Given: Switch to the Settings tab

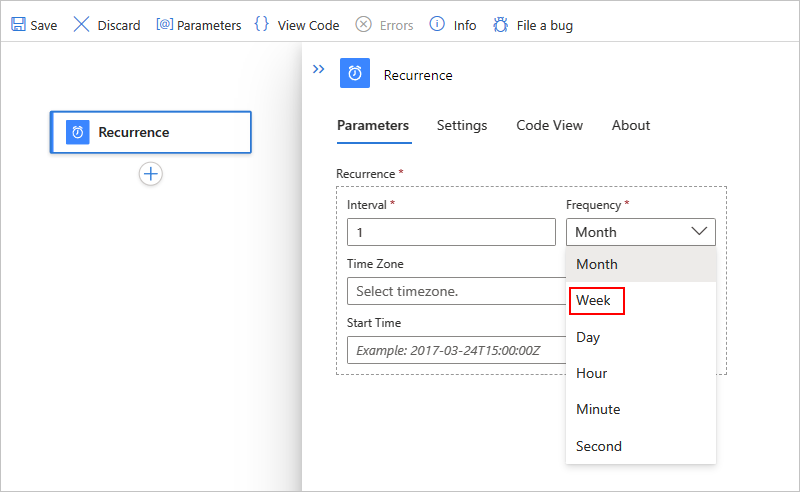Looking at the screenshot, I should click(462, 125).
